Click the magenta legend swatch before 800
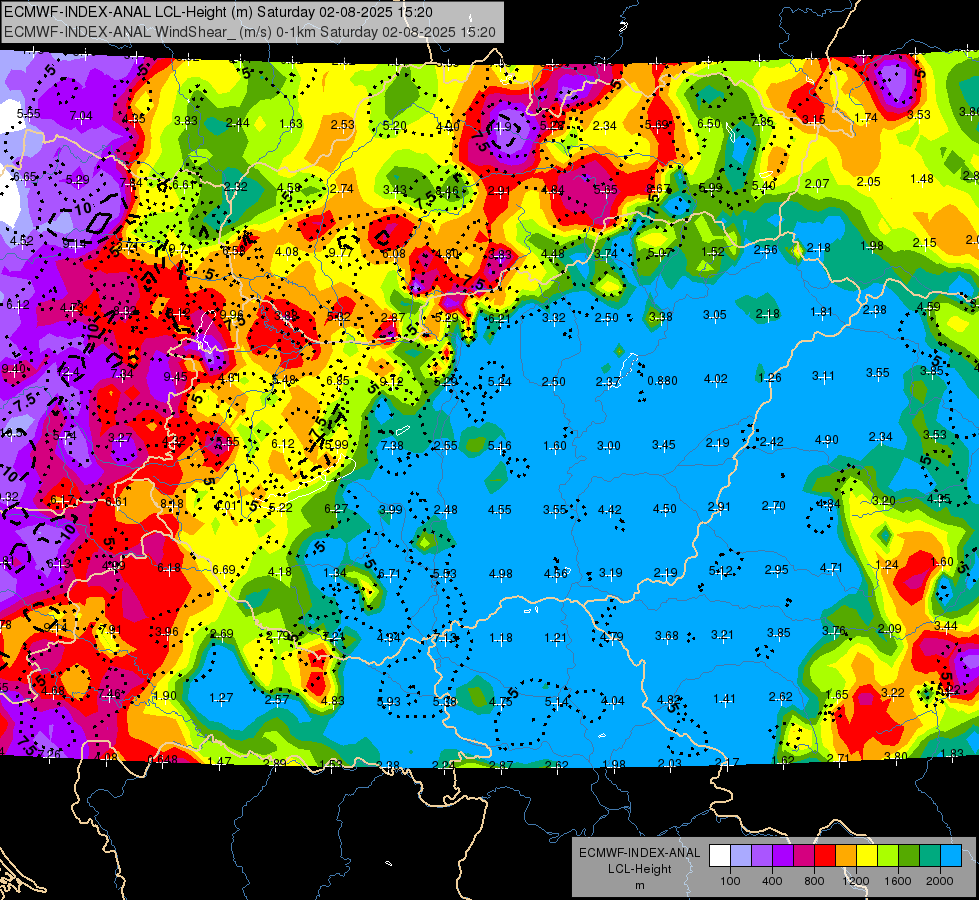 [804, 856]
